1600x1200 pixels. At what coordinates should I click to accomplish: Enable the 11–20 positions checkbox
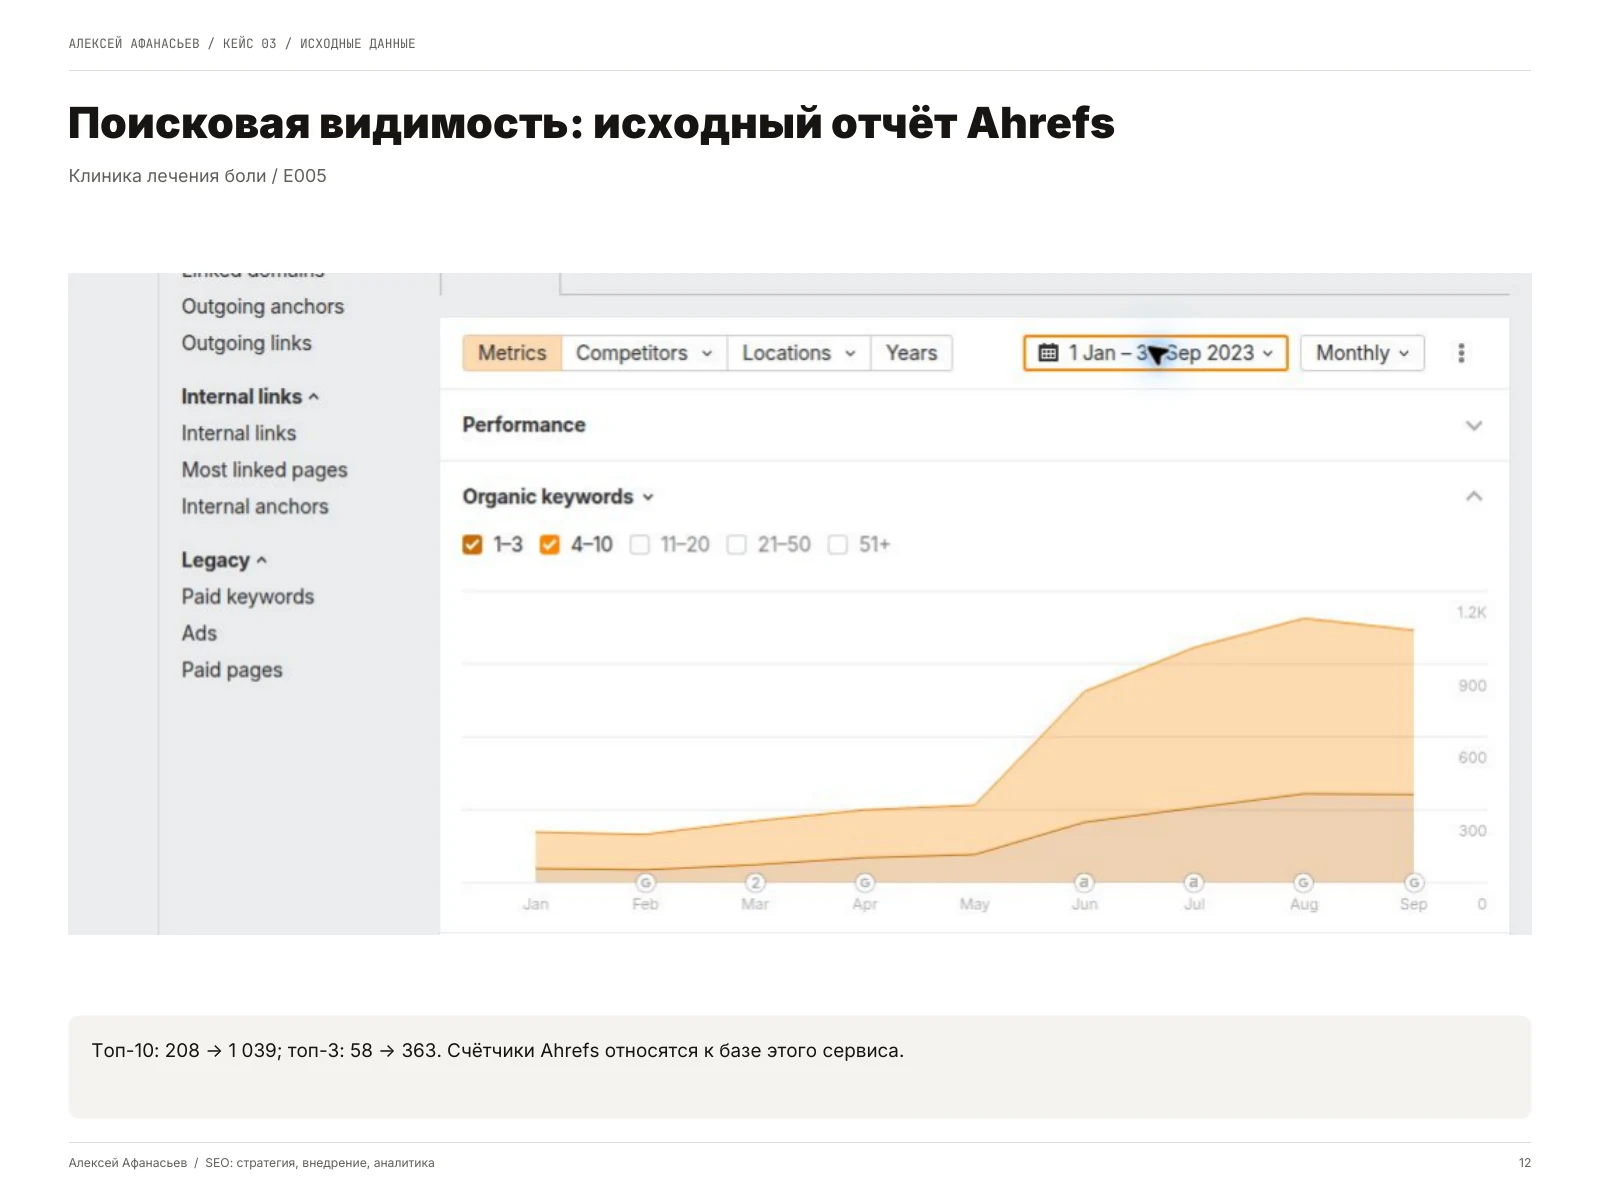click(x=640, y=545)
